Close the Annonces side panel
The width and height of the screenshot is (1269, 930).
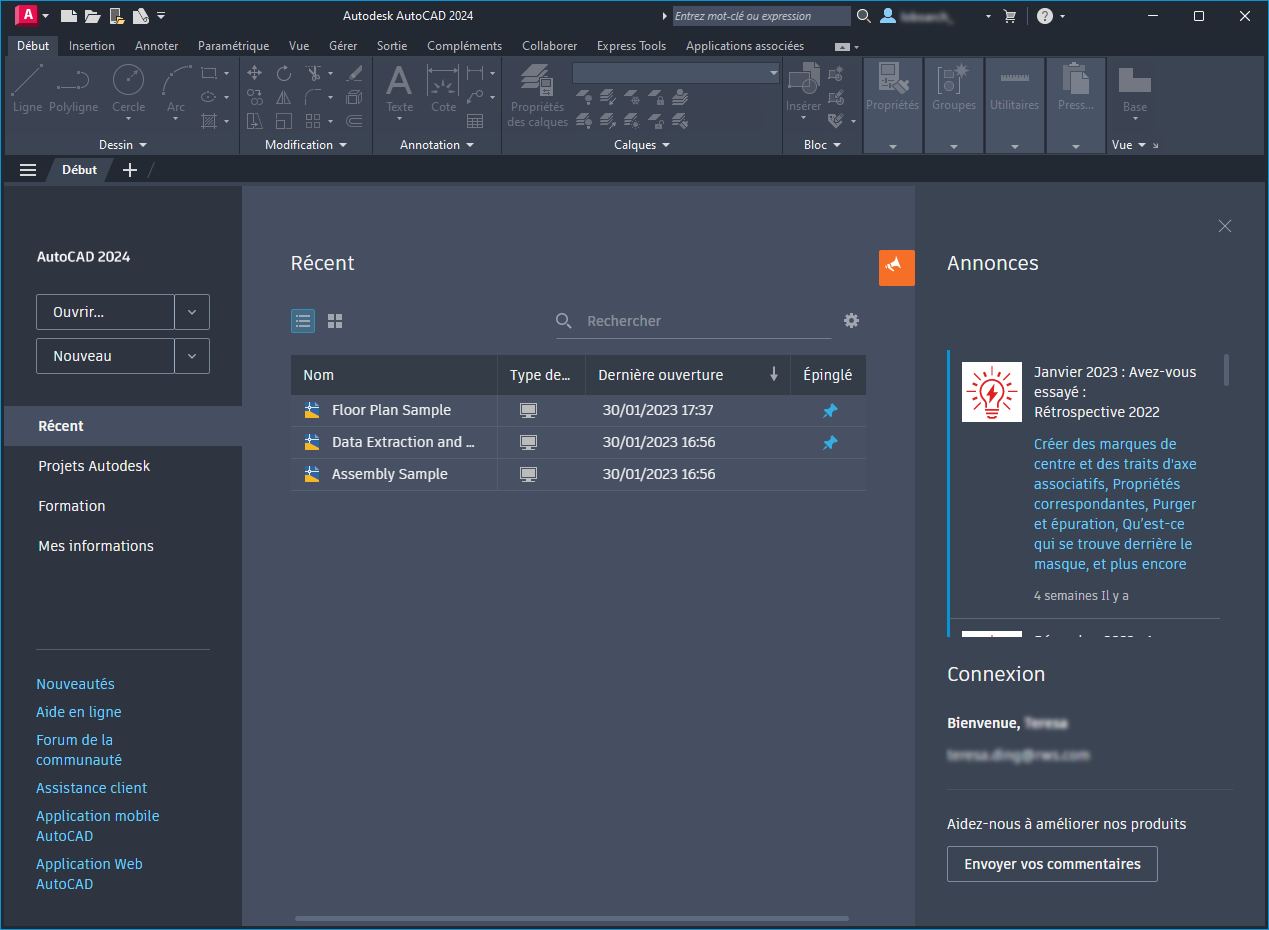(1225, 226)
